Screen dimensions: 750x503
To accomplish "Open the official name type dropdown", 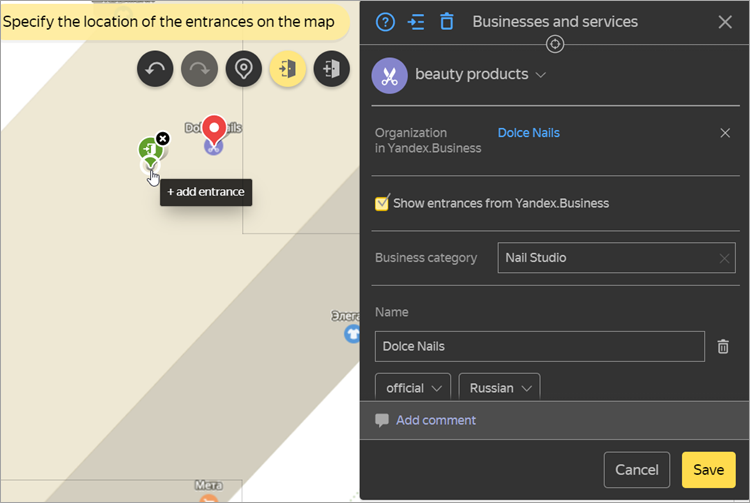I will point(412,388).
